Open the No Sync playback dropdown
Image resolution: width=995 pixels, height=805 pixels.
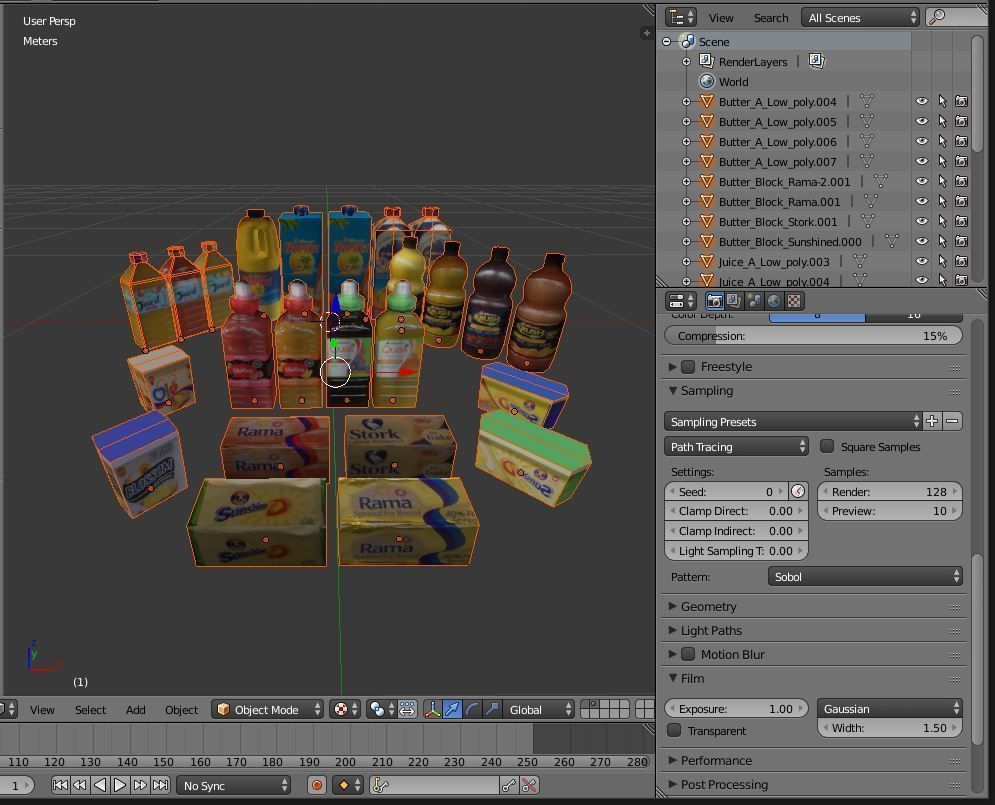(233, 785)
